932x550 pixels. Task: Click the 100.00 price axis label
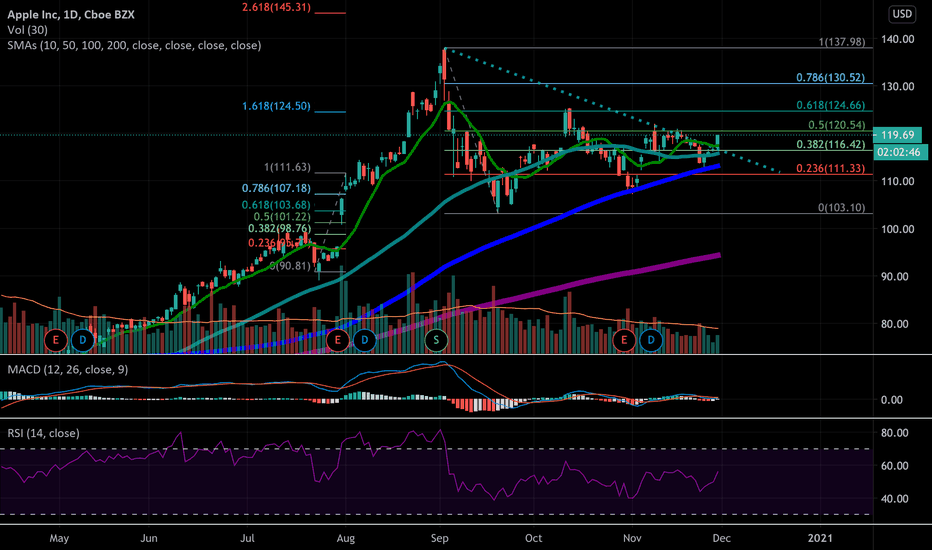[898, 229]
